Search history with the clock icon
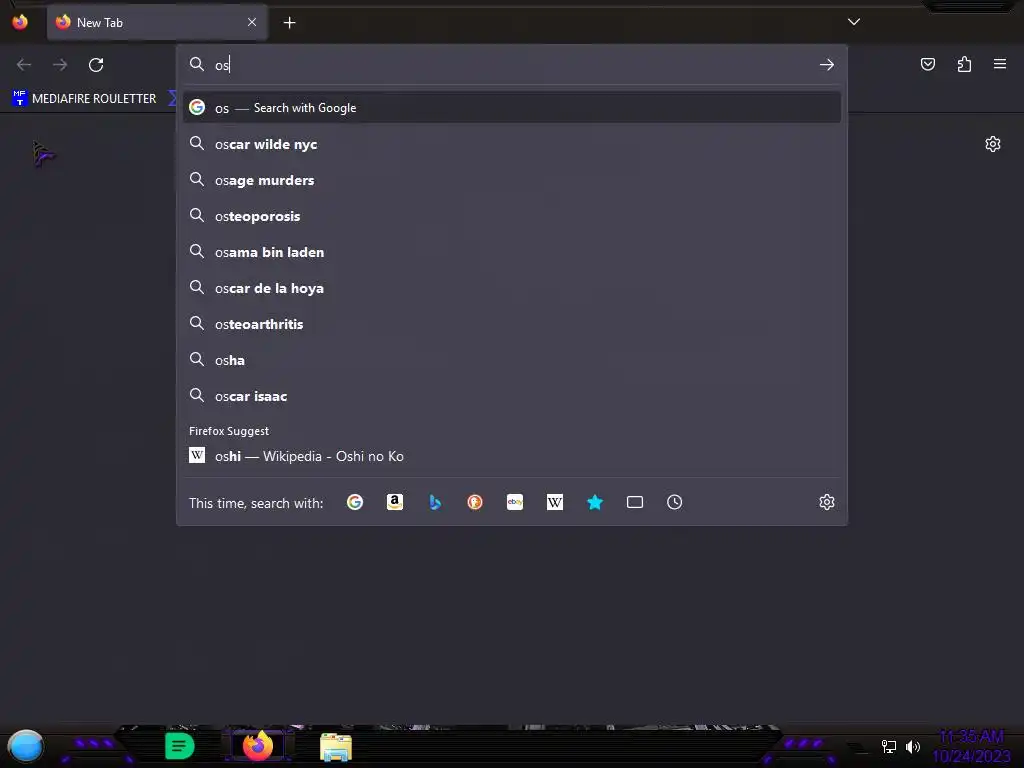 point(675,502)
